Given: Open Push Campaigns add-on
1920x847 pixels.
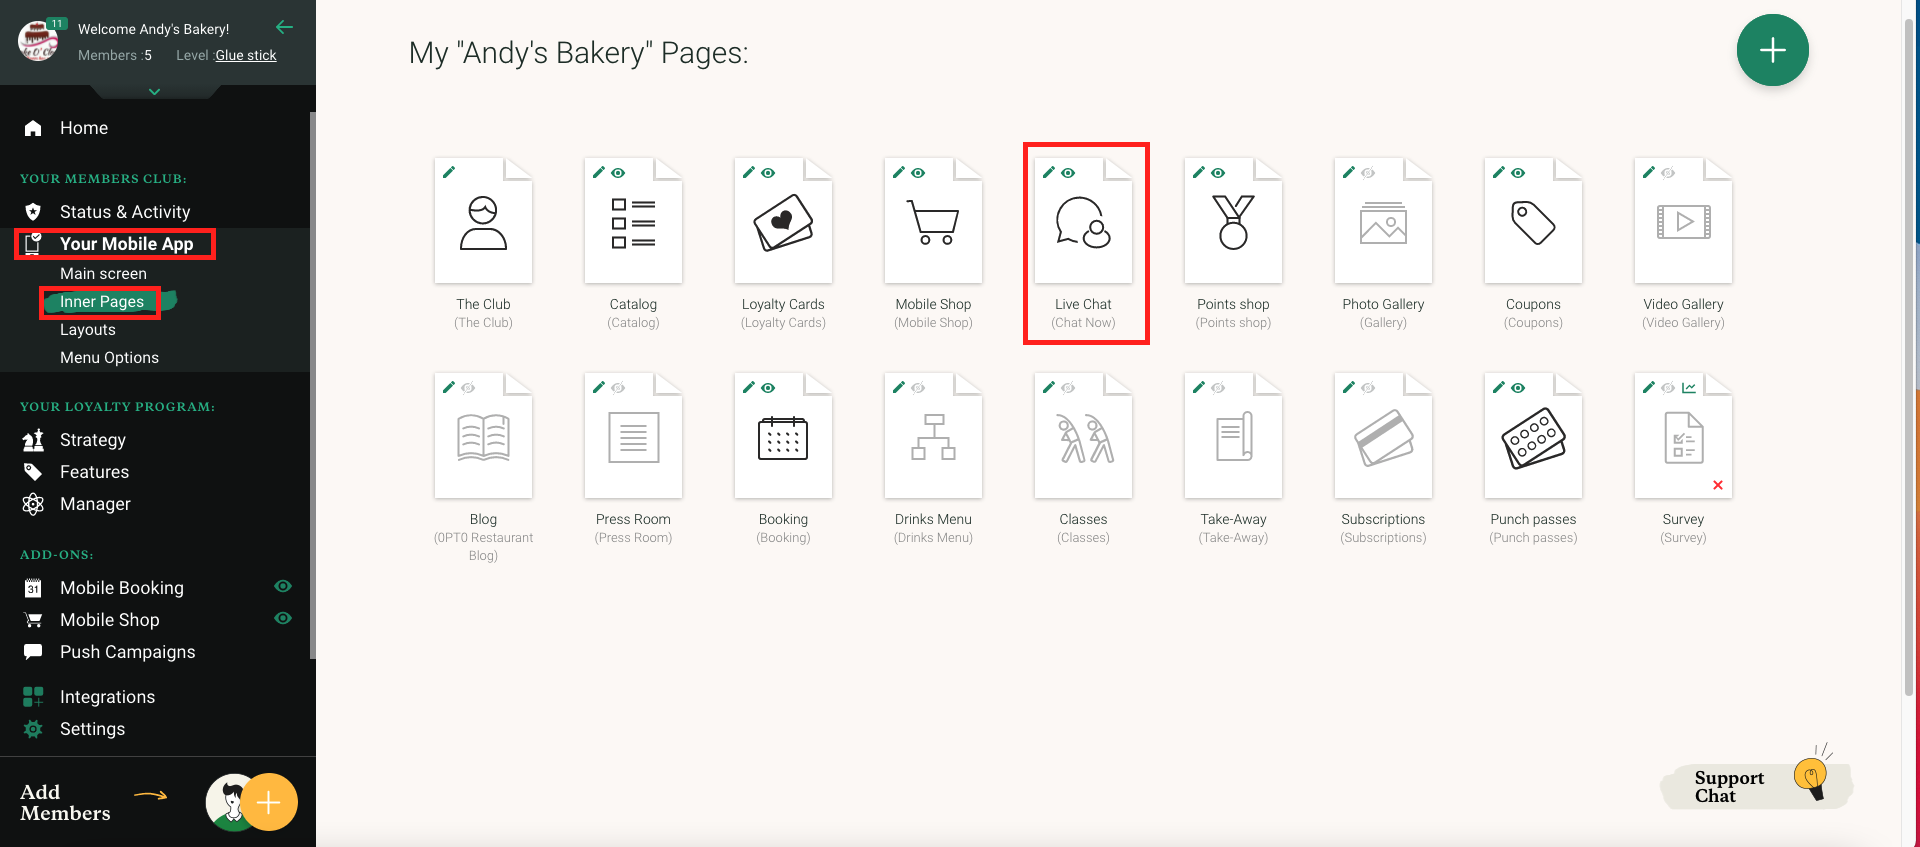Looking at the screenshot, I should pos(128,652).
